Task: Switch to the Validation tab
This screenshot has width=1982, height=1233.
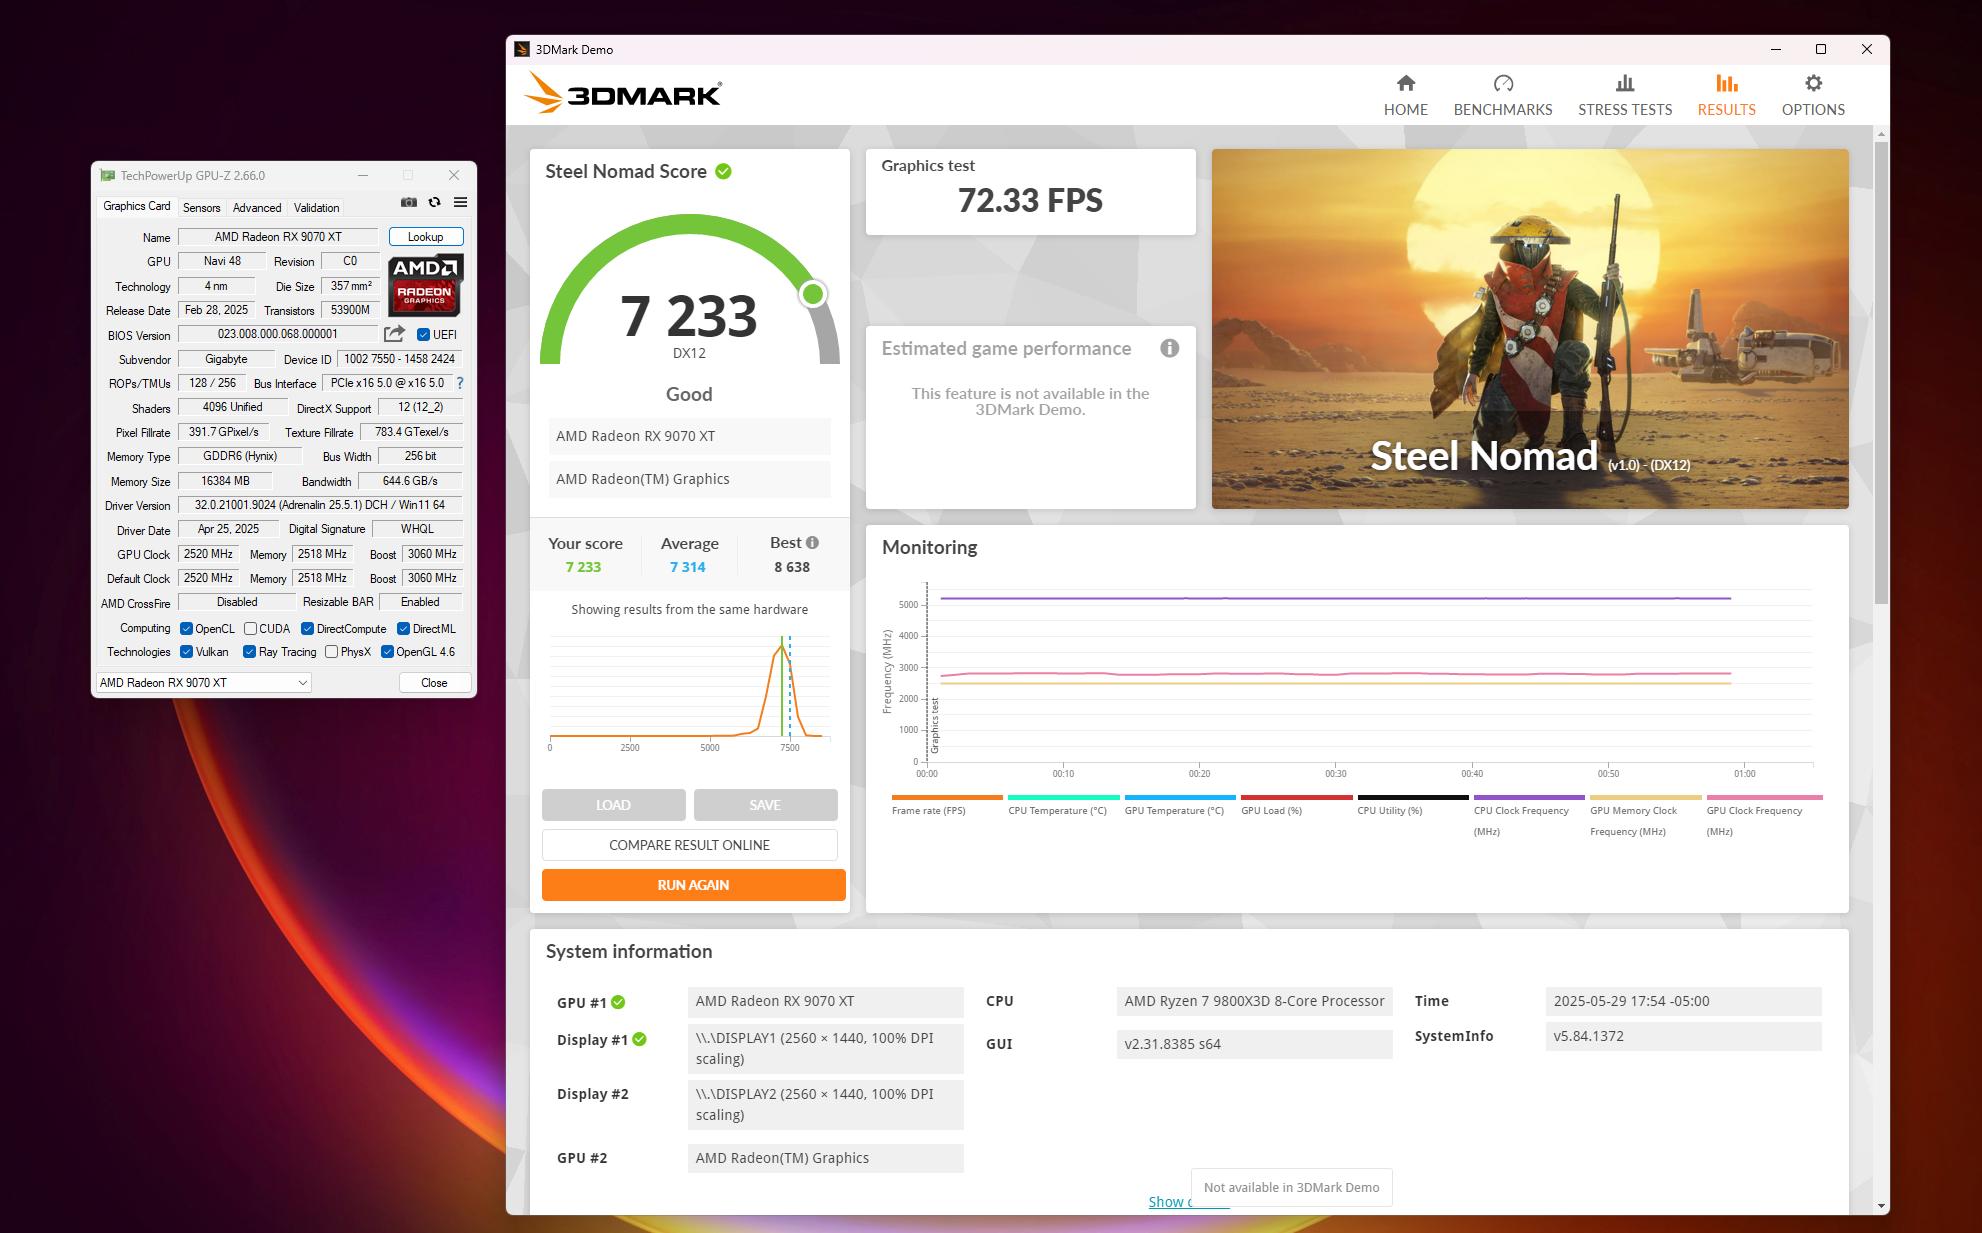Action: click(316, 208)
